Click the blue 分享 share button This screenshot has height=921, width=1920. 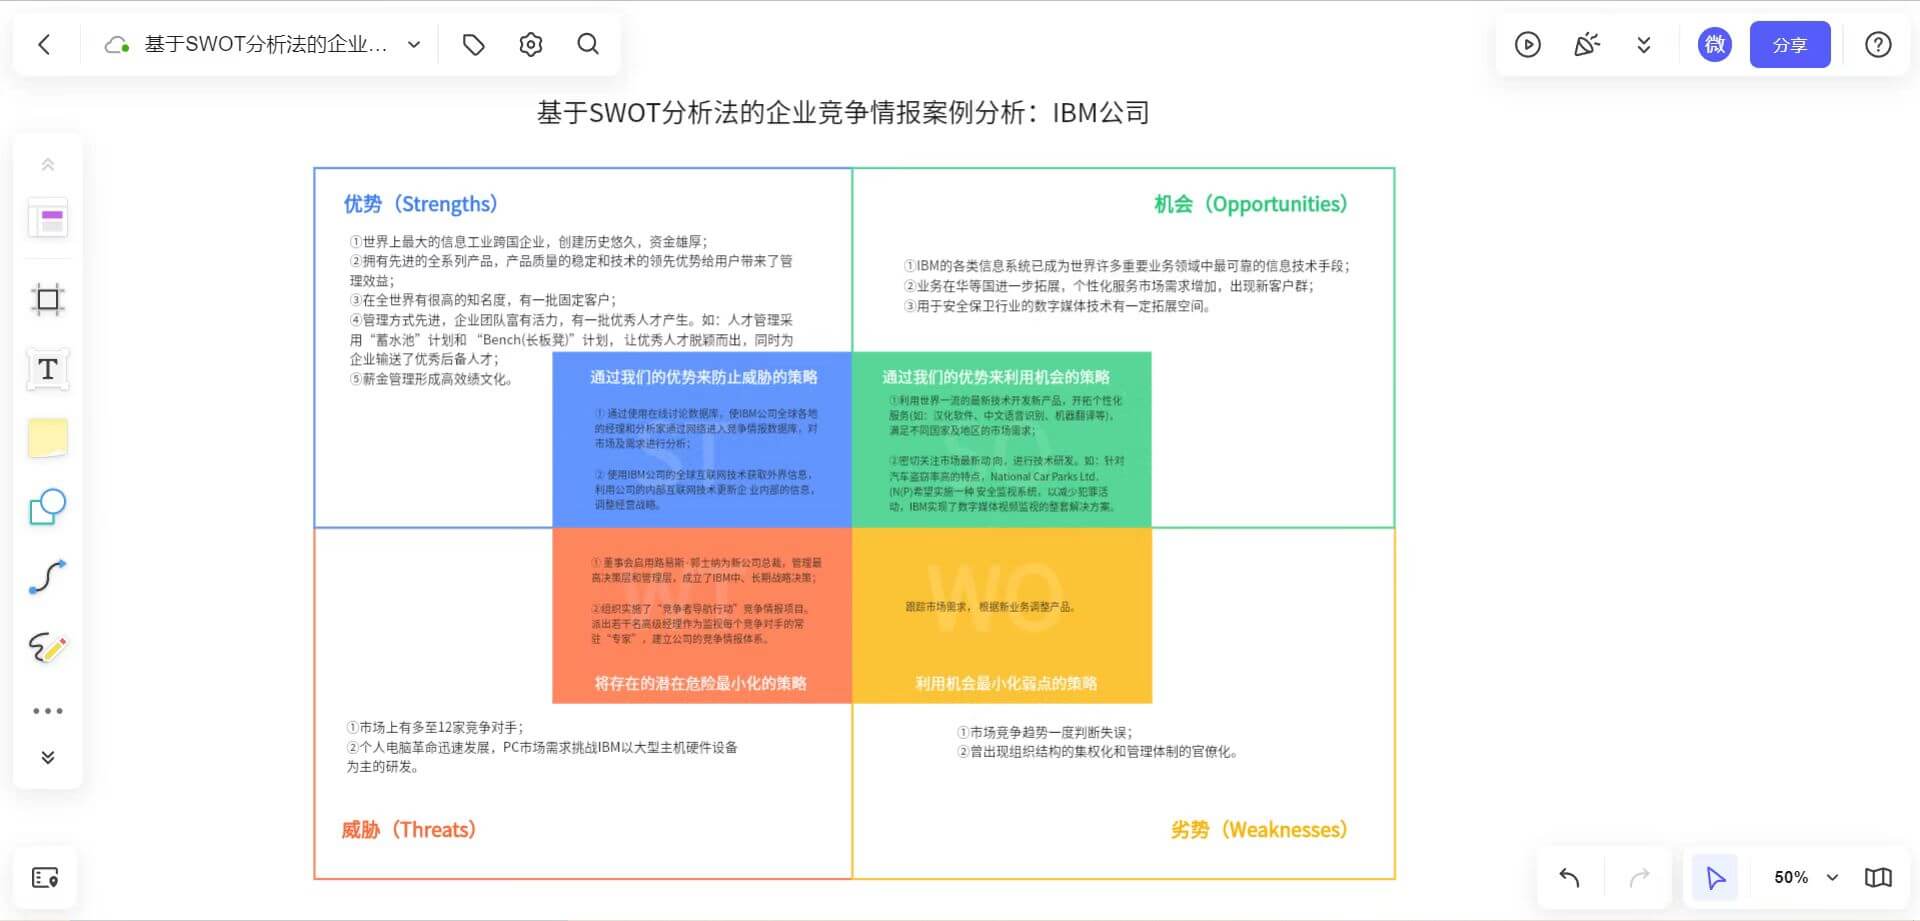[x=1789, y=44]
